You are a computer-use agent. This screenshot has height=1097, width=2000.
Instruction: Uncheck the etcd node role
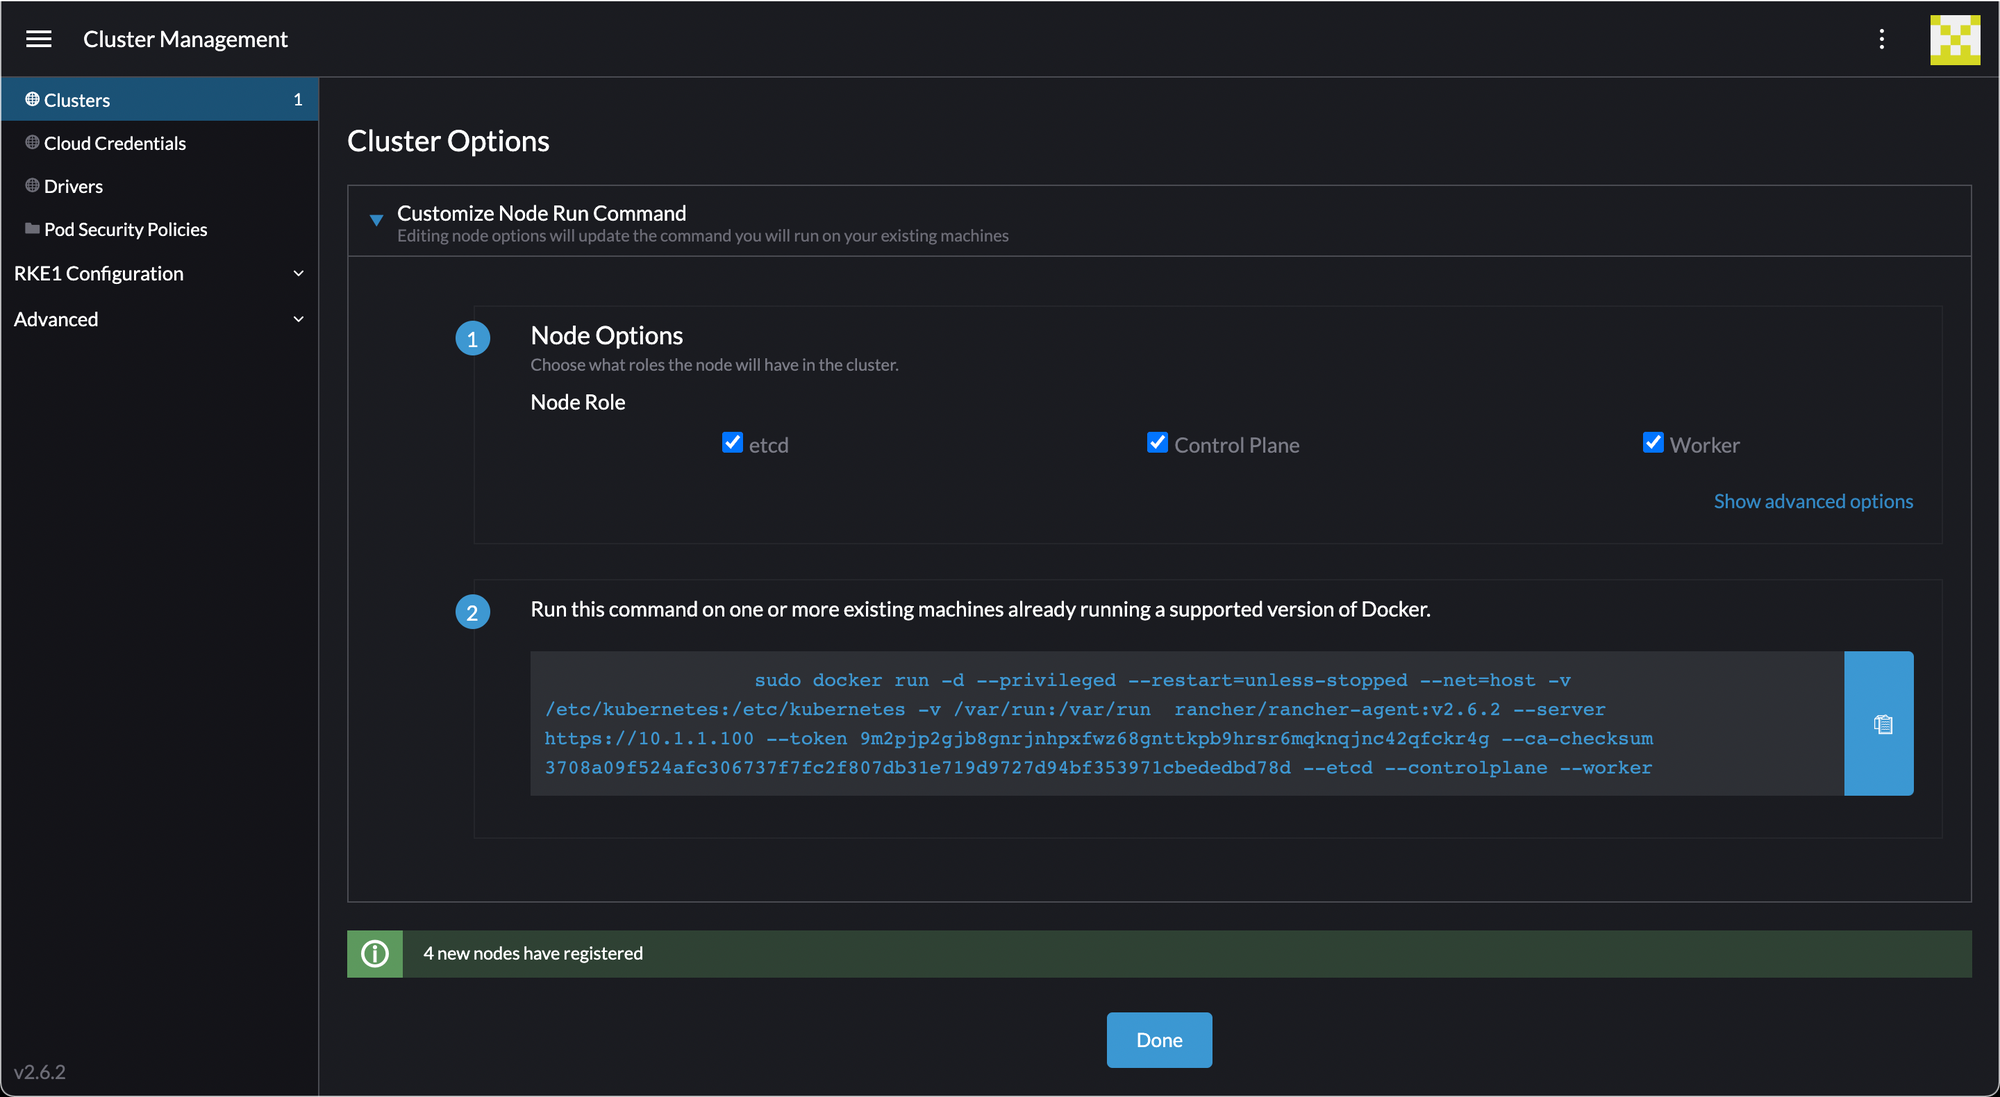coord(732,443)
